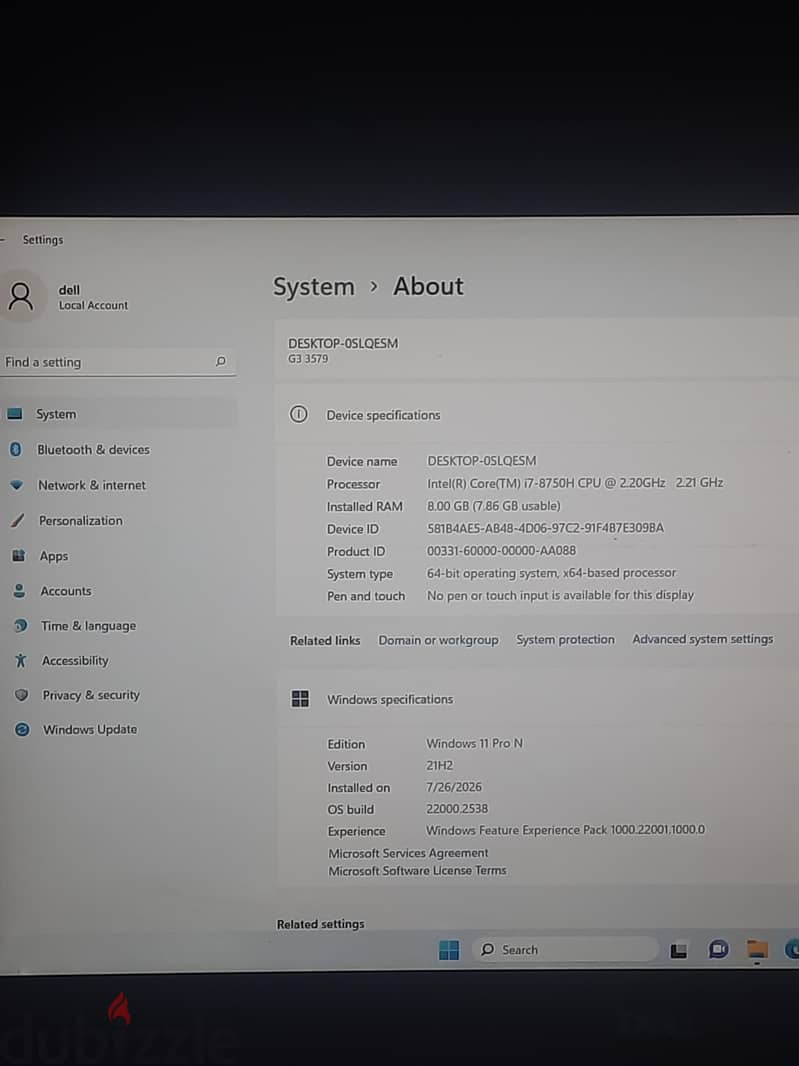Click the Windows specifications logo icon

[x=300, y=699]
